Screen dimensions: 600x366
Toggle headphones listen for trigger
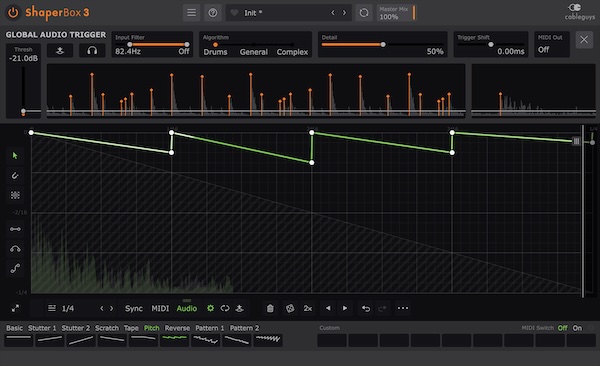pyautogui.click(x=92, y=51)
